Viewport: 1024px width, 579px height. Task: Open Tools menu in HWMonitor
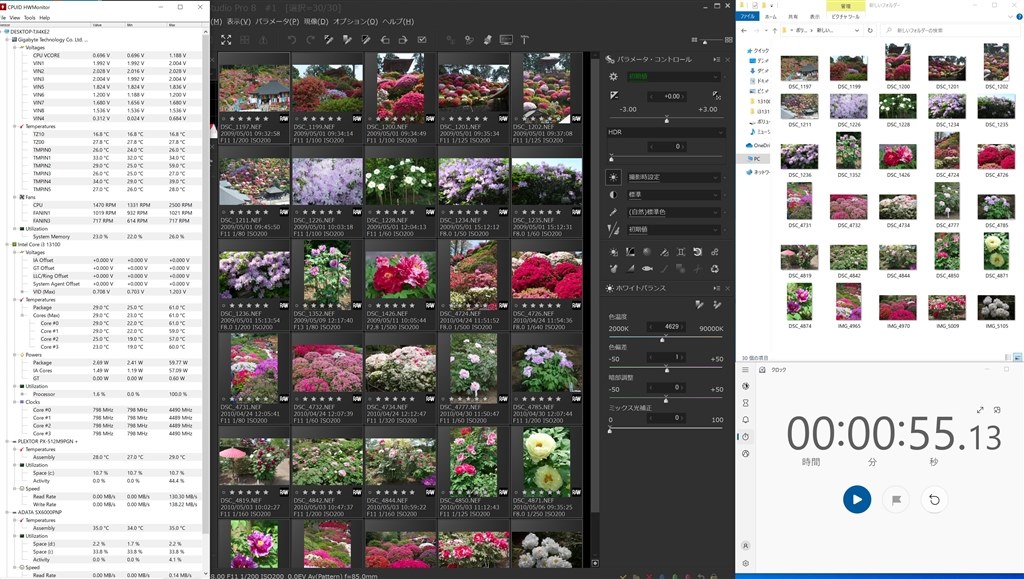click(29, 17)
